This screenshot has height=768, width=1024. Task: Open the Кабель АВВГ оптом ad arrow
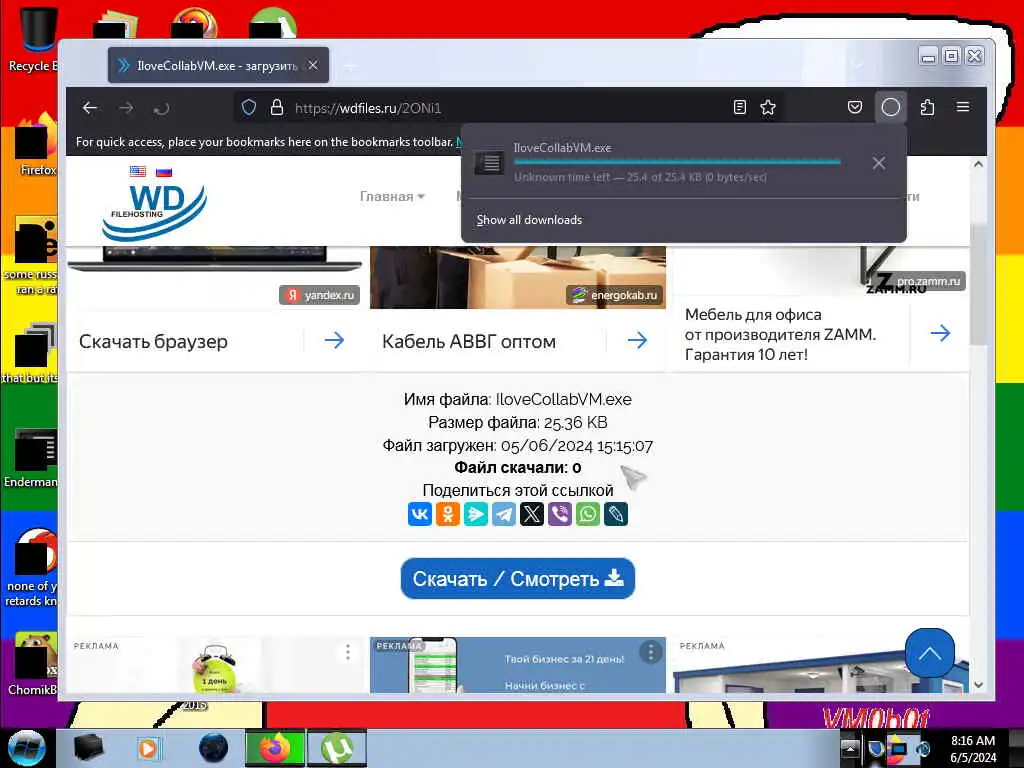(637, 340)
